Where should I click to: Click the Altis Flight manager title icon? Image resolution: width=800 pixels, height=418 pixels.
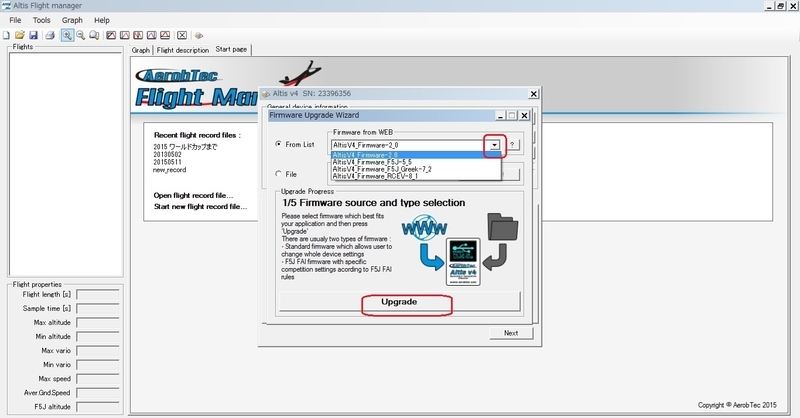coord(6,6)
